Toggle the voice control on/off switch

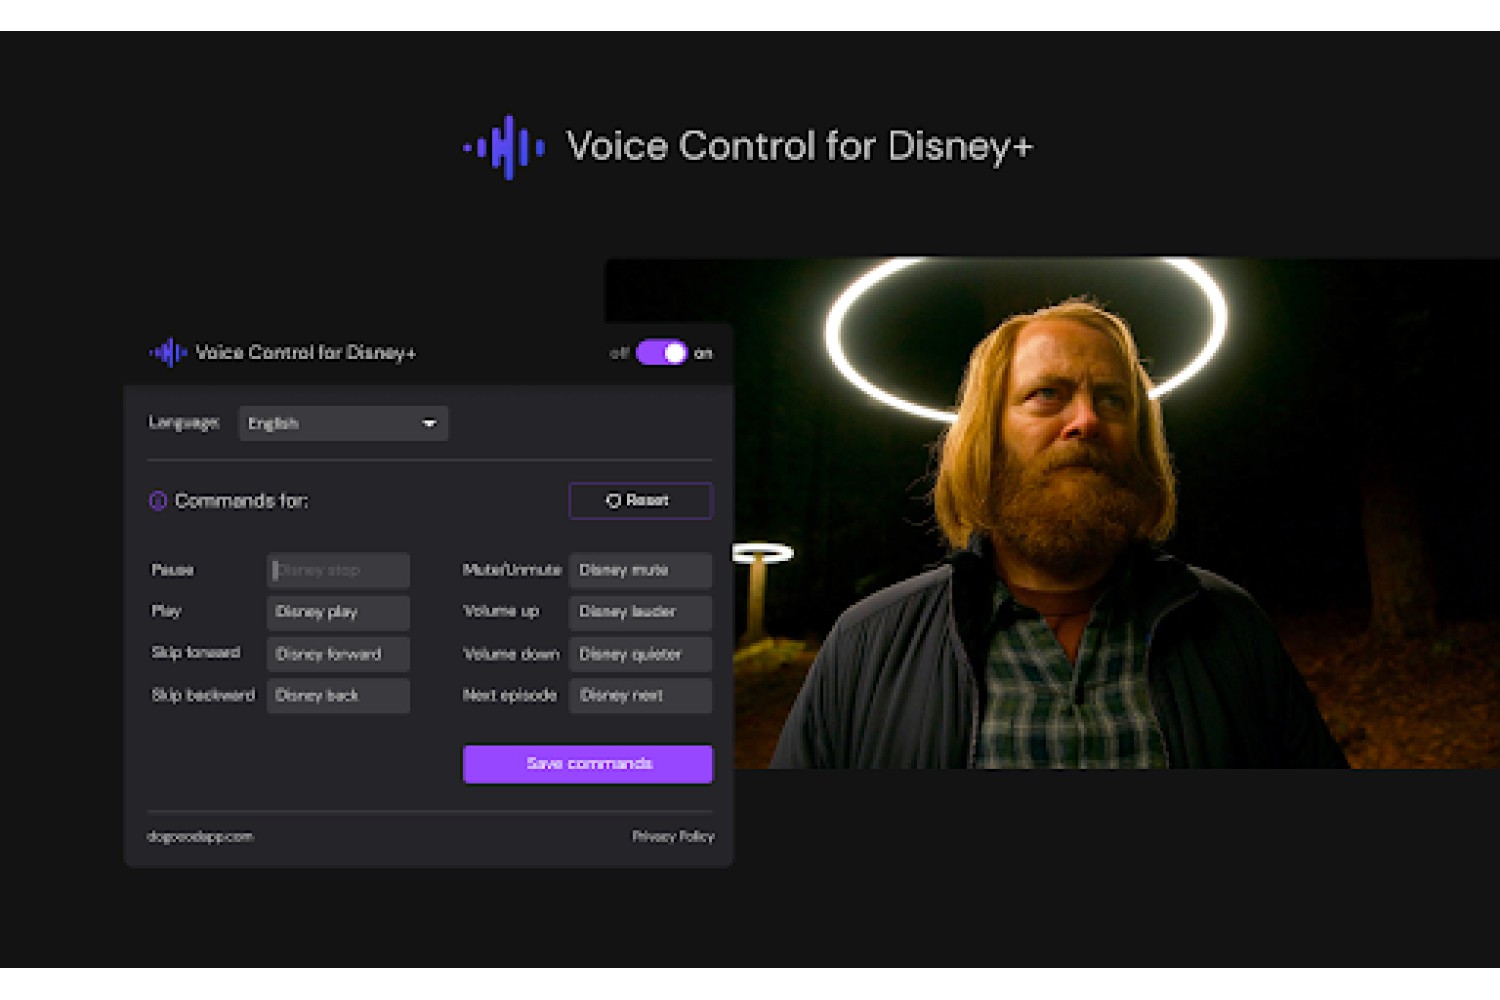662,353
